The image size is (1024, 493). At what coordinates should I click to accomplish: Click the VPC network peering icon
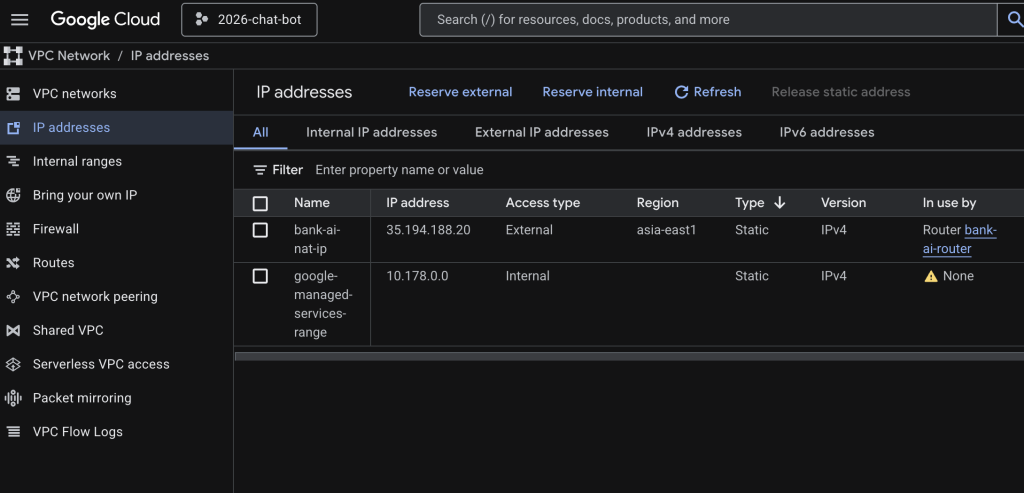(13, 296)
